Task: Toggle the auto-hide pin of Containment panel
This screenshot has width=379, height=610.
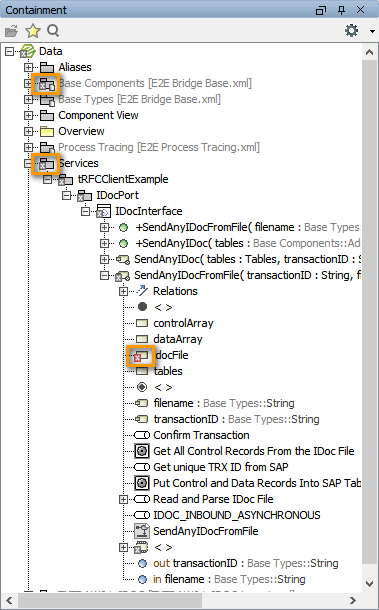Action: tap(341, 10)
